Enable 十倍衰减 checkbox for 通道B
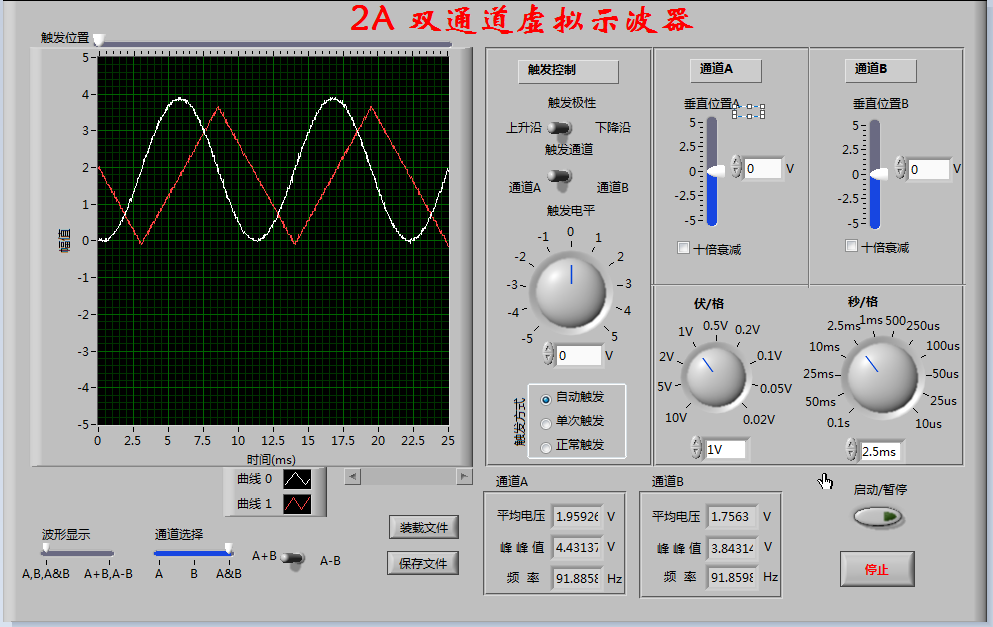993x627 pixels. 852,246
